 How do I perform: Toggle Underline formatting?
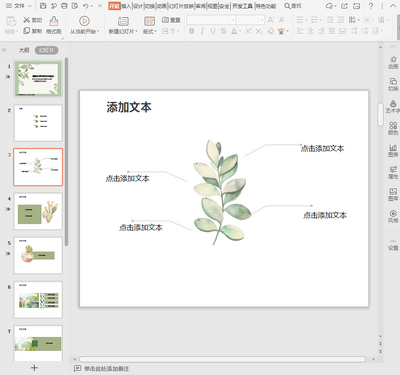click(x=213, y=31)
